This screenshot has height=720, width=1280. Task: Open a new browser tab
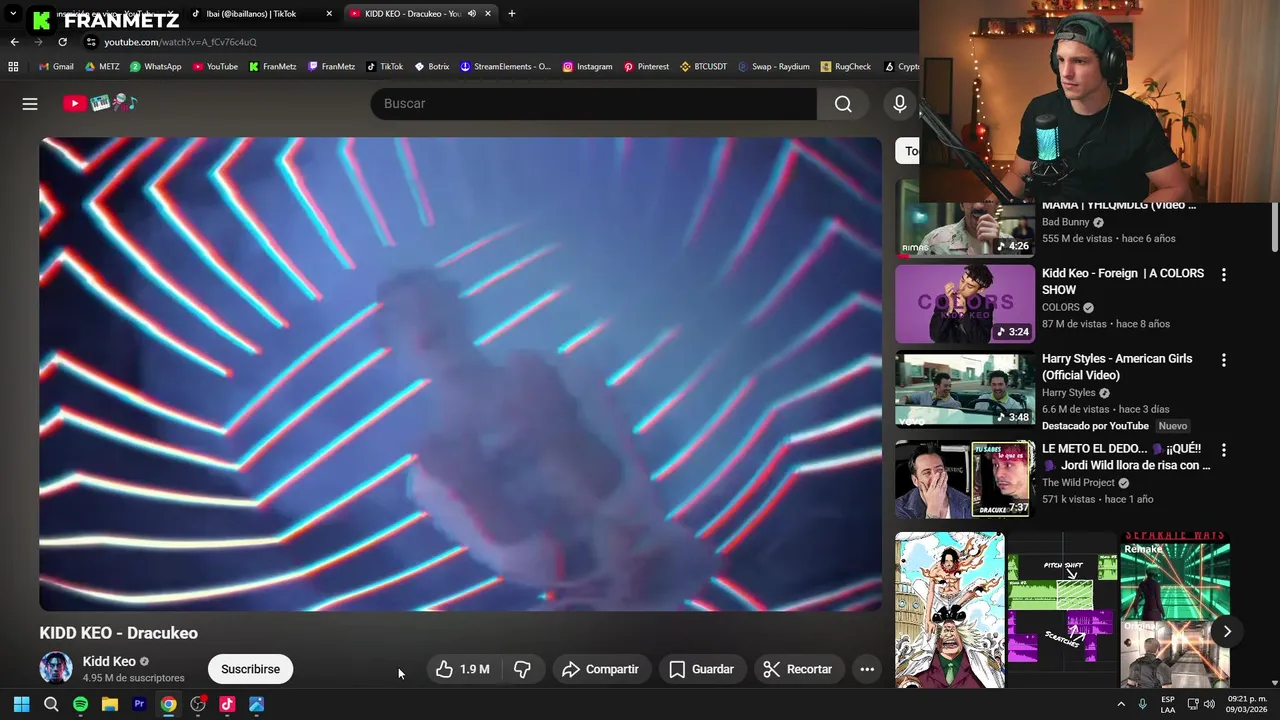(512, 13)
